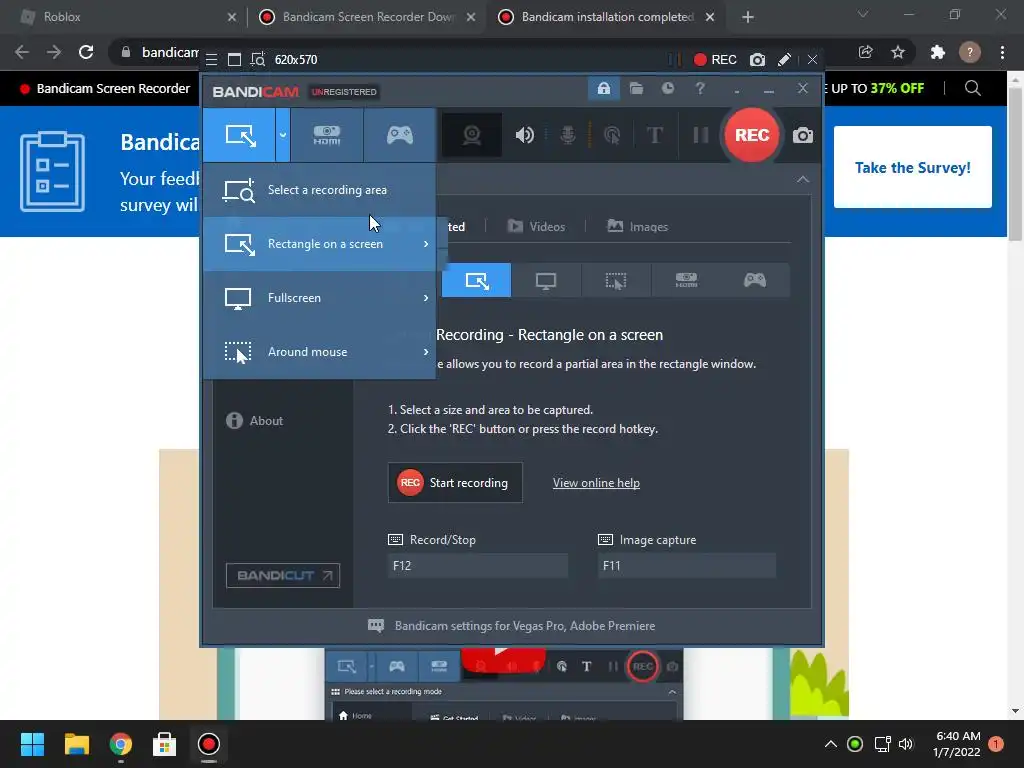This screenshot has height=768, width=1024.
Task: Select the fullscreen monitor mode tile
Action: click(x=545, y=281)
